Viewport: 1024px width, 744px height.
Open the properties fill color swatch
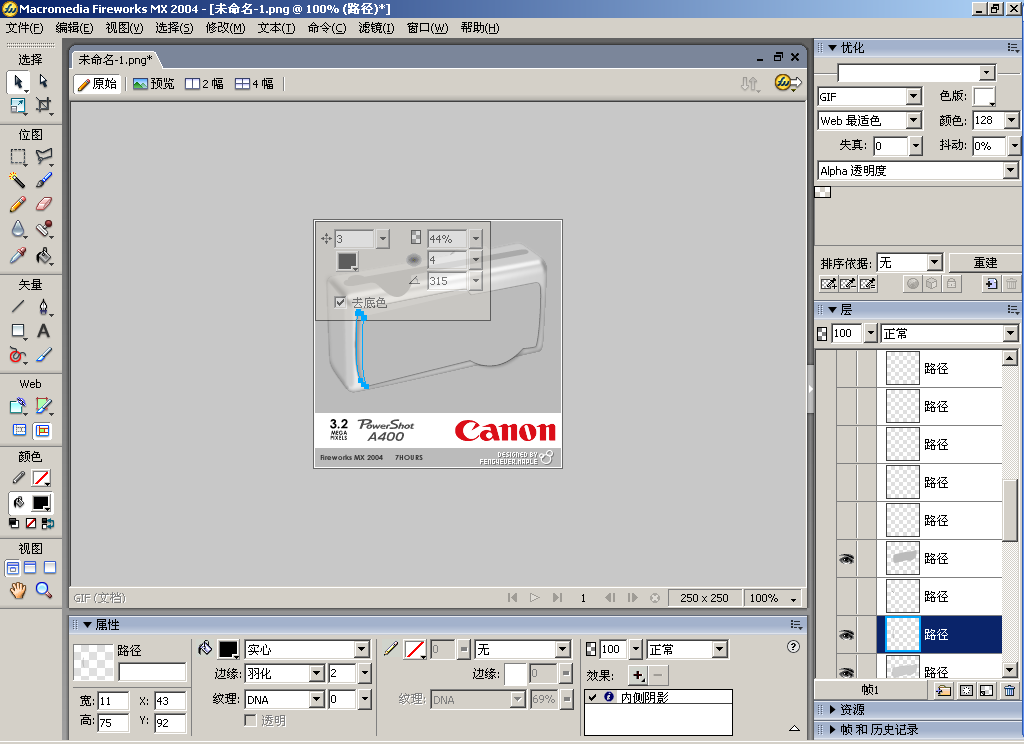click(x=228, y=649)
